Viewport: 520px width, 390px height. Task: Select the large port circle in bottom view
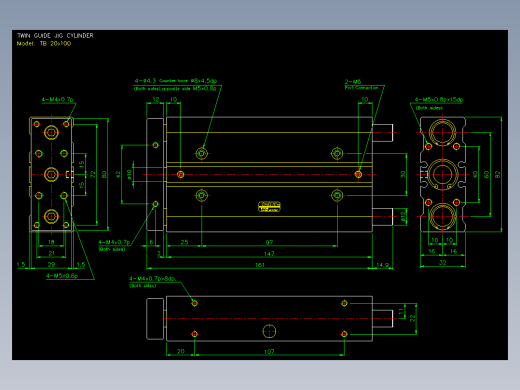pyautogui.click(x=269, y=331)
